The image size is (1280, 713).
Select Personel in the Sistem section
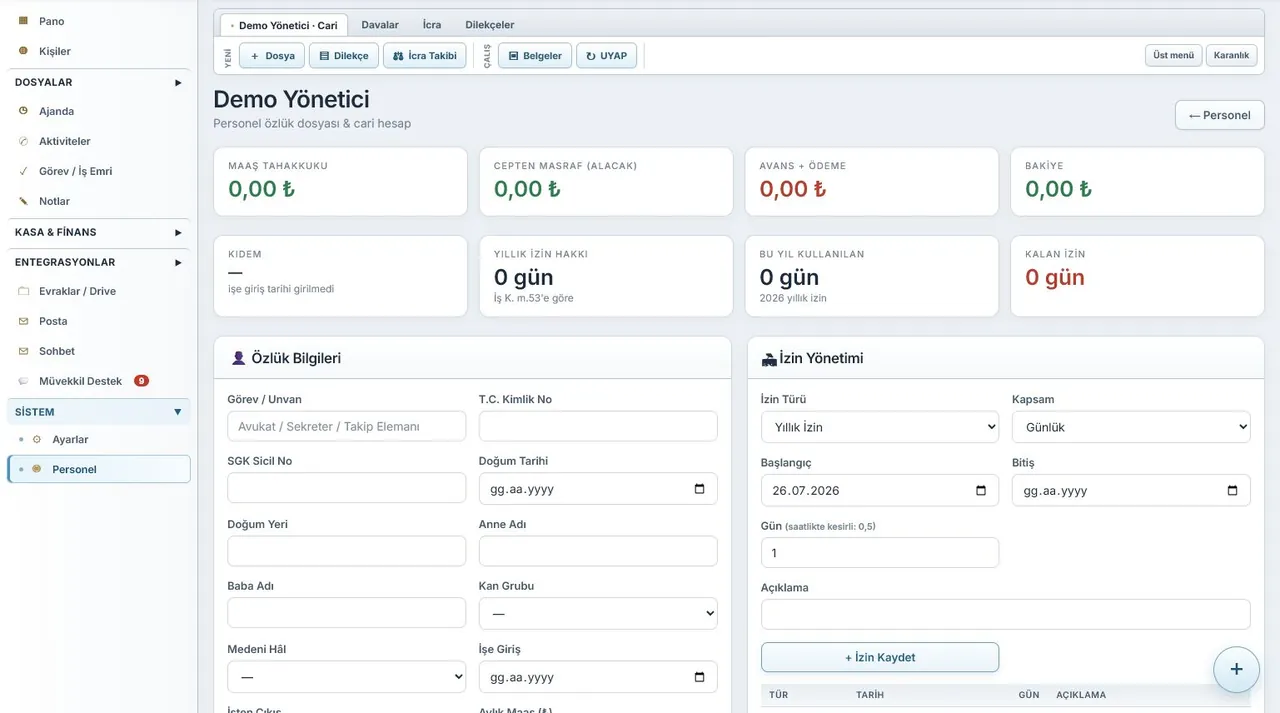(98, 469)
